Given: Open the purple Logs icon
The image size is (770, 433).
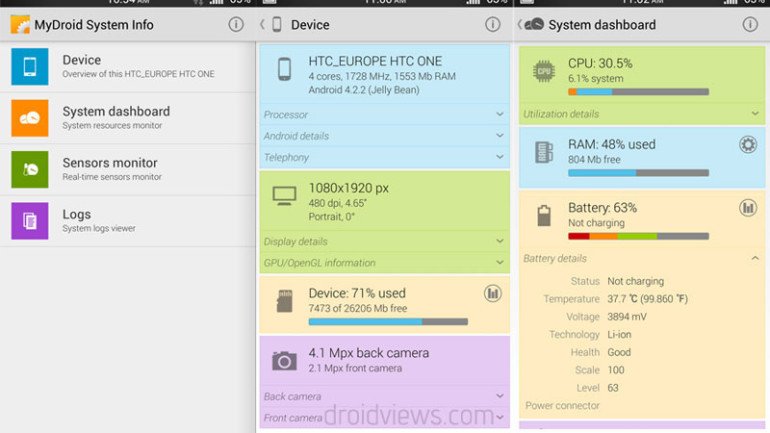Looking at the screenshot, I should tap(30, 221).
